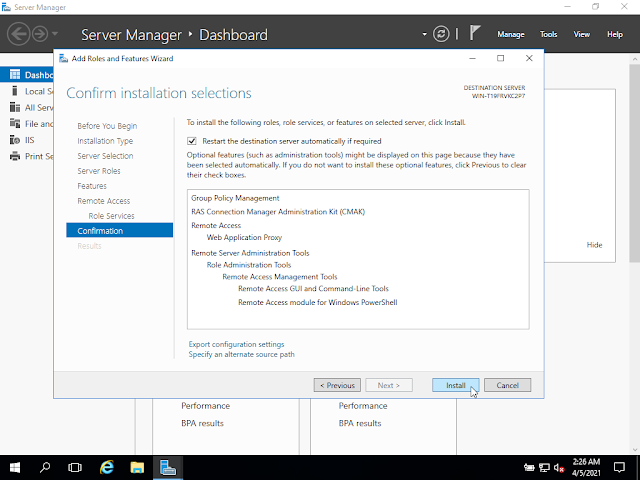The height and width of the screenshot is (480, 640).
Task: Go to Server Selection step
Action: click(105, 156)
